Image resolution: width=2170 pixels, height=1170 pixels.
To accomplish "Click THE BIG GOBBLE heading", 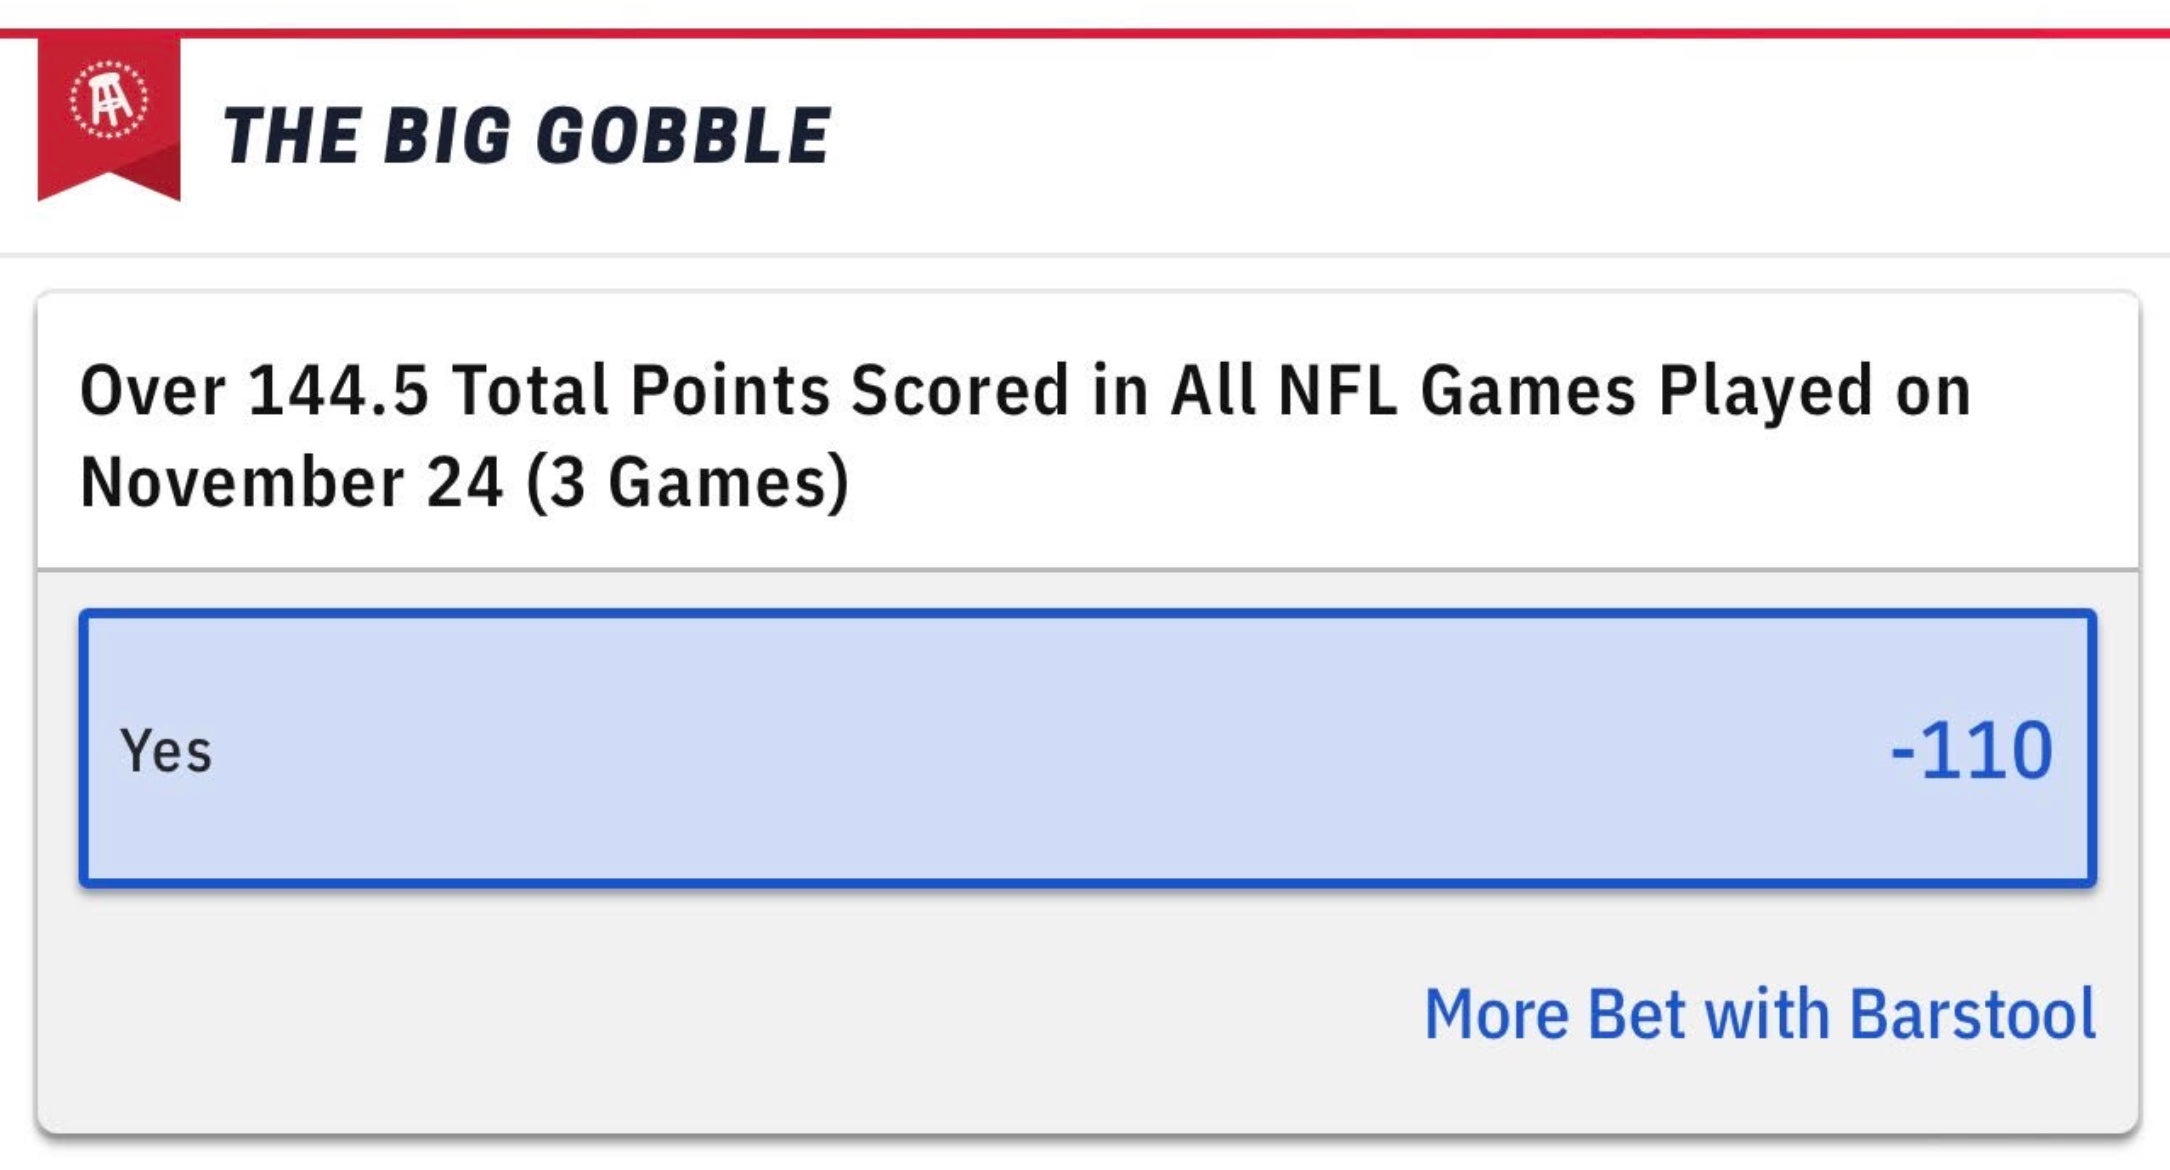I will tap(526, 135).
